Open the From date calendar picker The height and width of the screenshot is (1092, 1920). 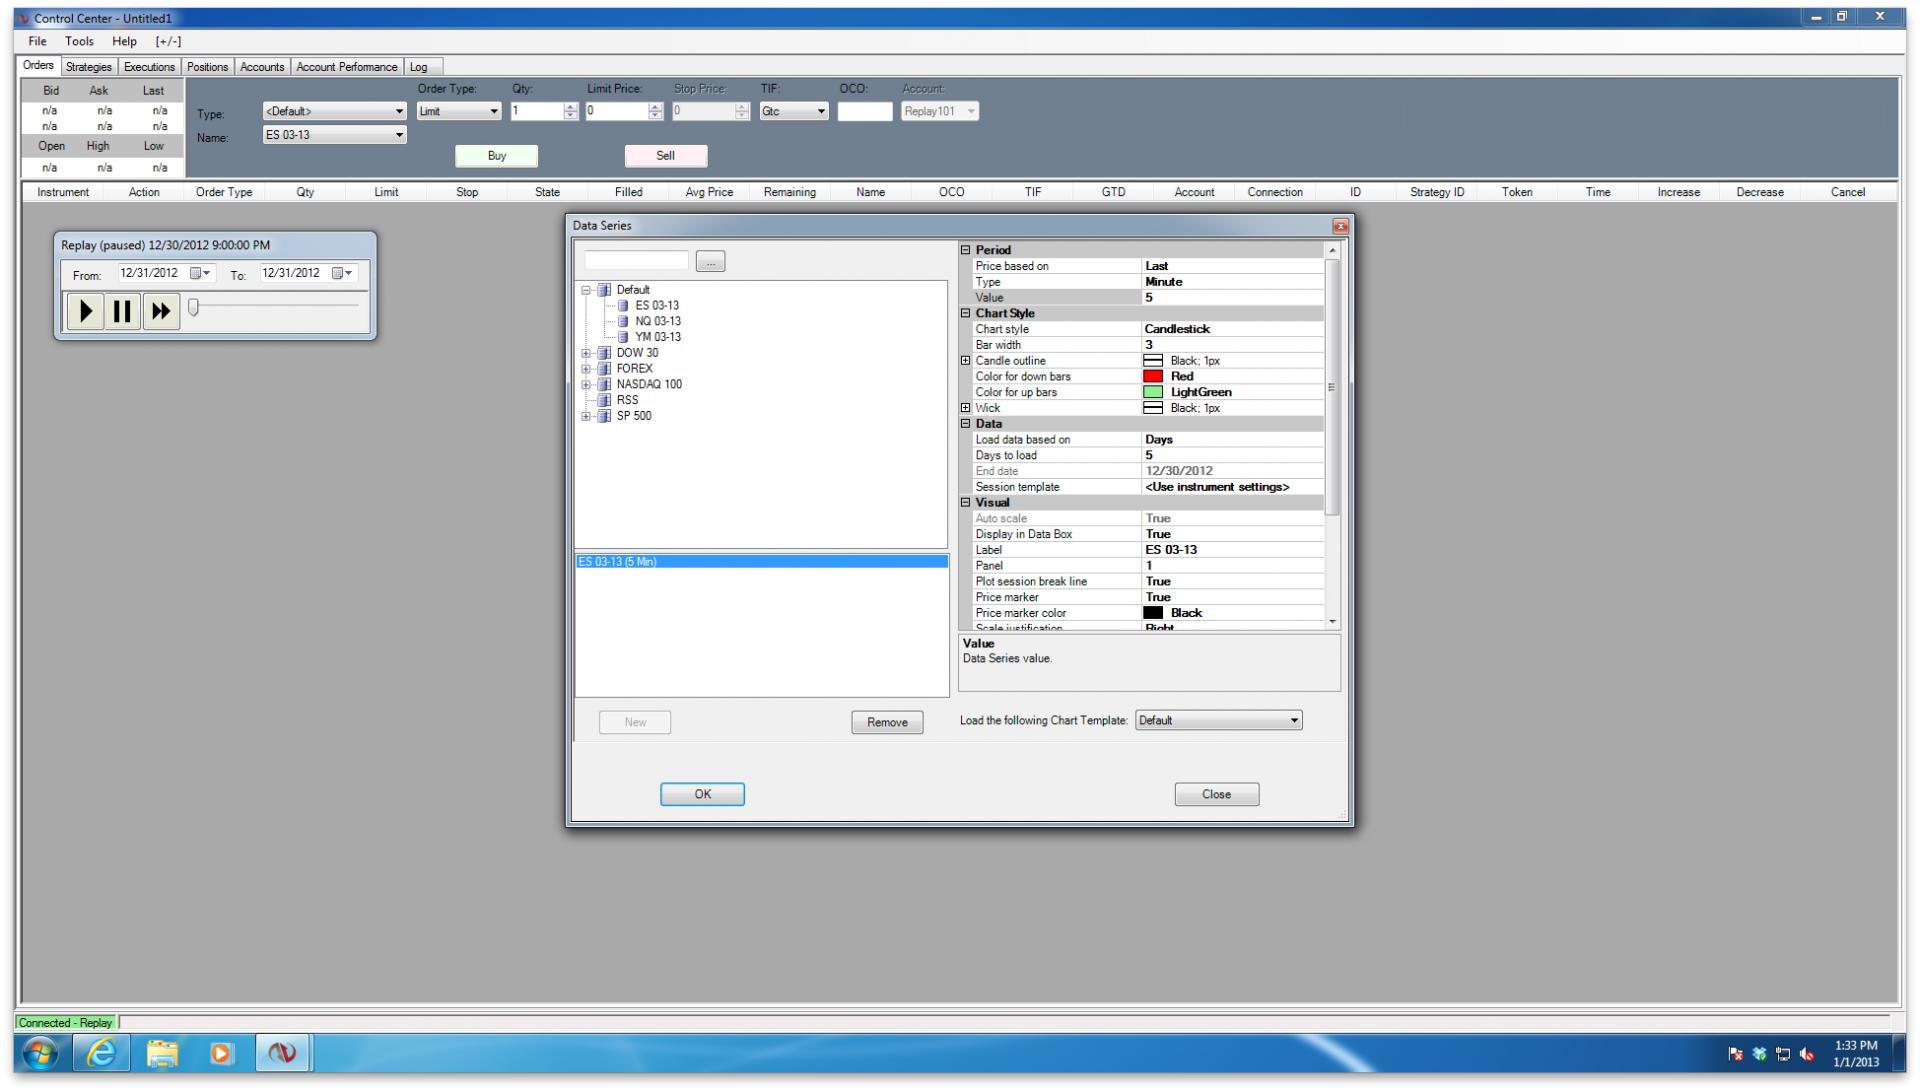(x=200, y=273)
